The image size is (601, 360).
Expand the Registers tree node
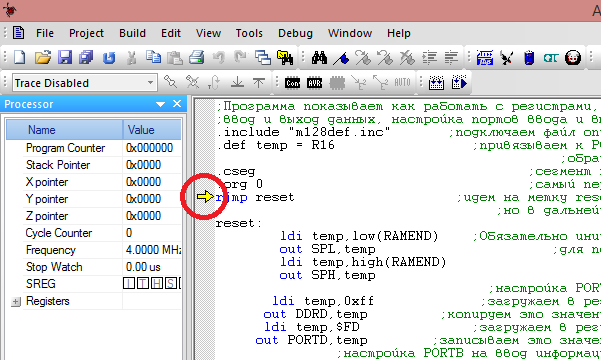tap(15, 302)
